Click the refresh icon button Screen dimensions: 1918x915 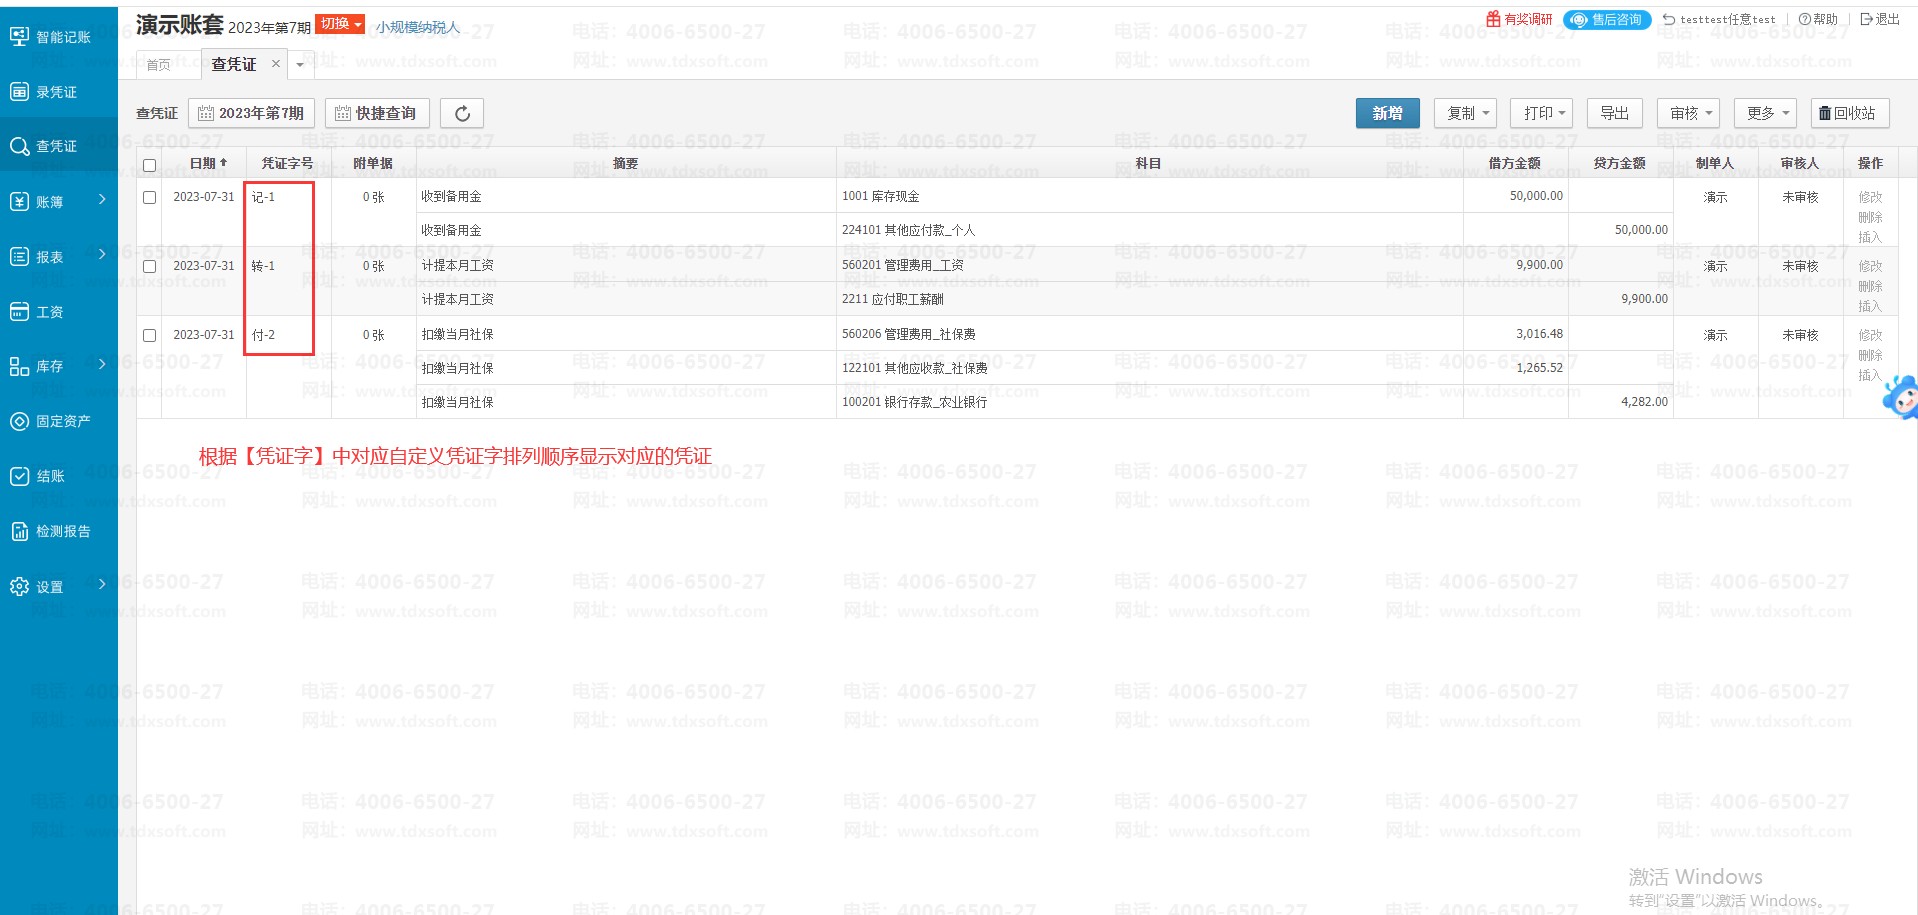pos(462,114)
